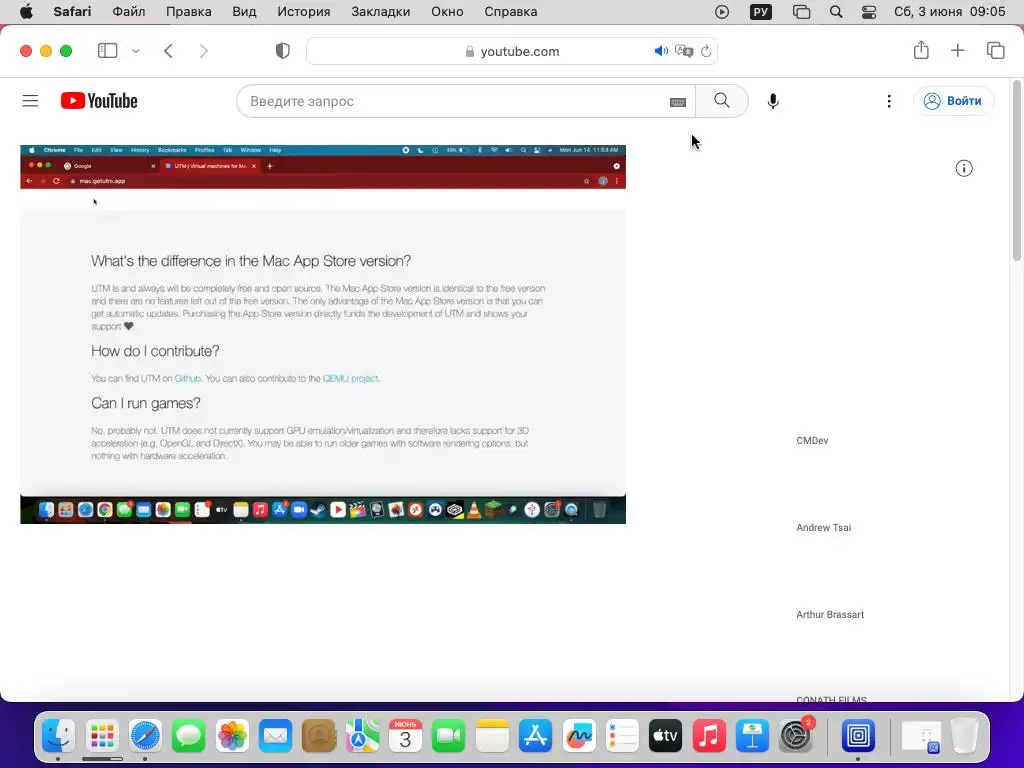Open the Справка menu
1024x768 pixels.
point(511,12)
